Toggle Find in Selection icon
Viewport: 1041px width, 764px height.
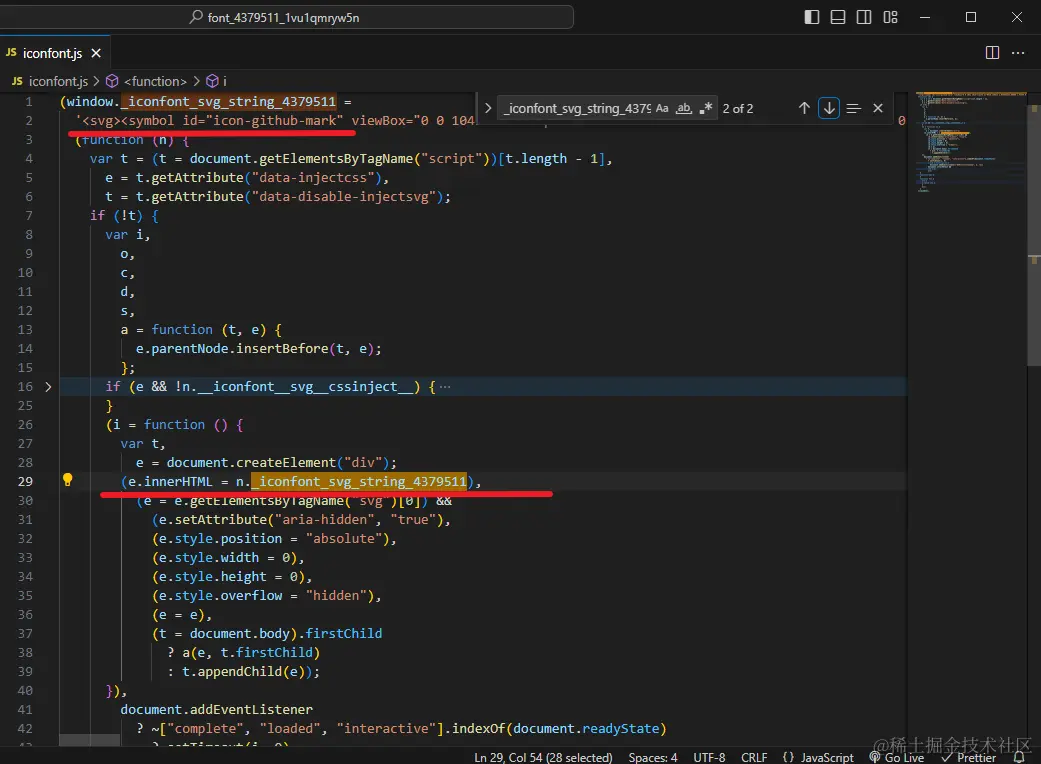tap(854, 108)
